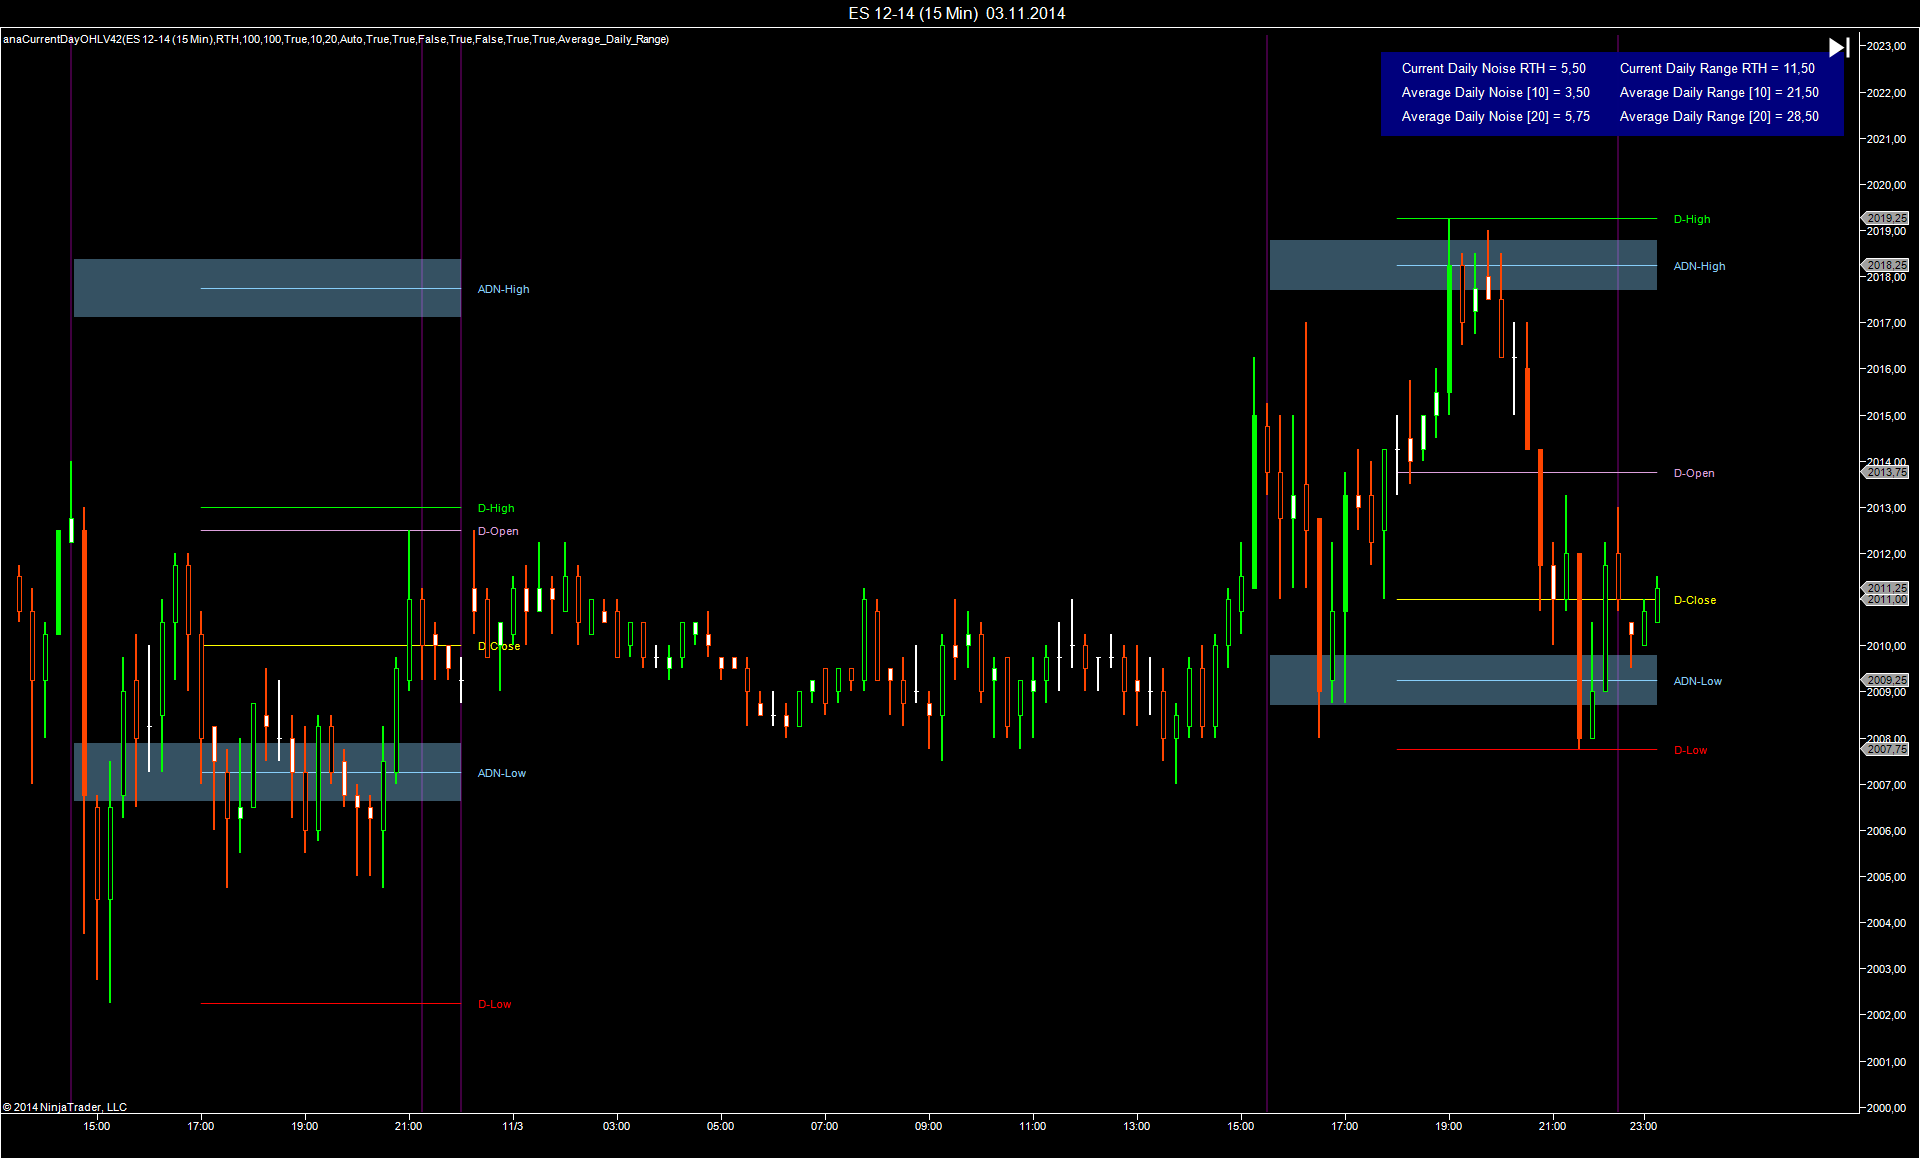The image size is (1920, 1159).
Task: Click the 2014 NinjaTrader, LLC copyright text
Action: pos(65,1107)
